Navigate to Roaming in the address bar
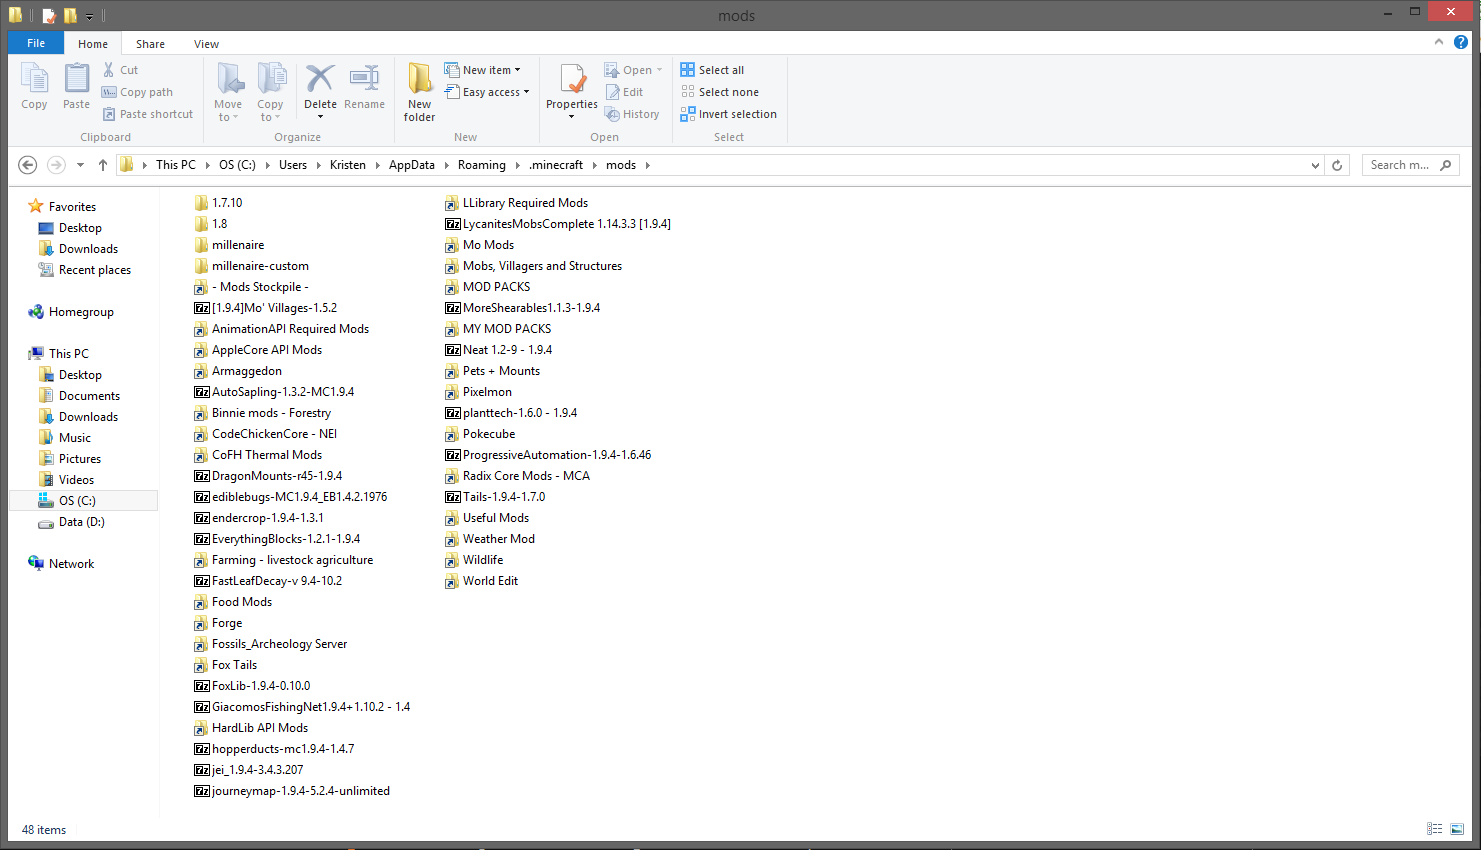This screenshot has height=850, width=1481. 482,165
